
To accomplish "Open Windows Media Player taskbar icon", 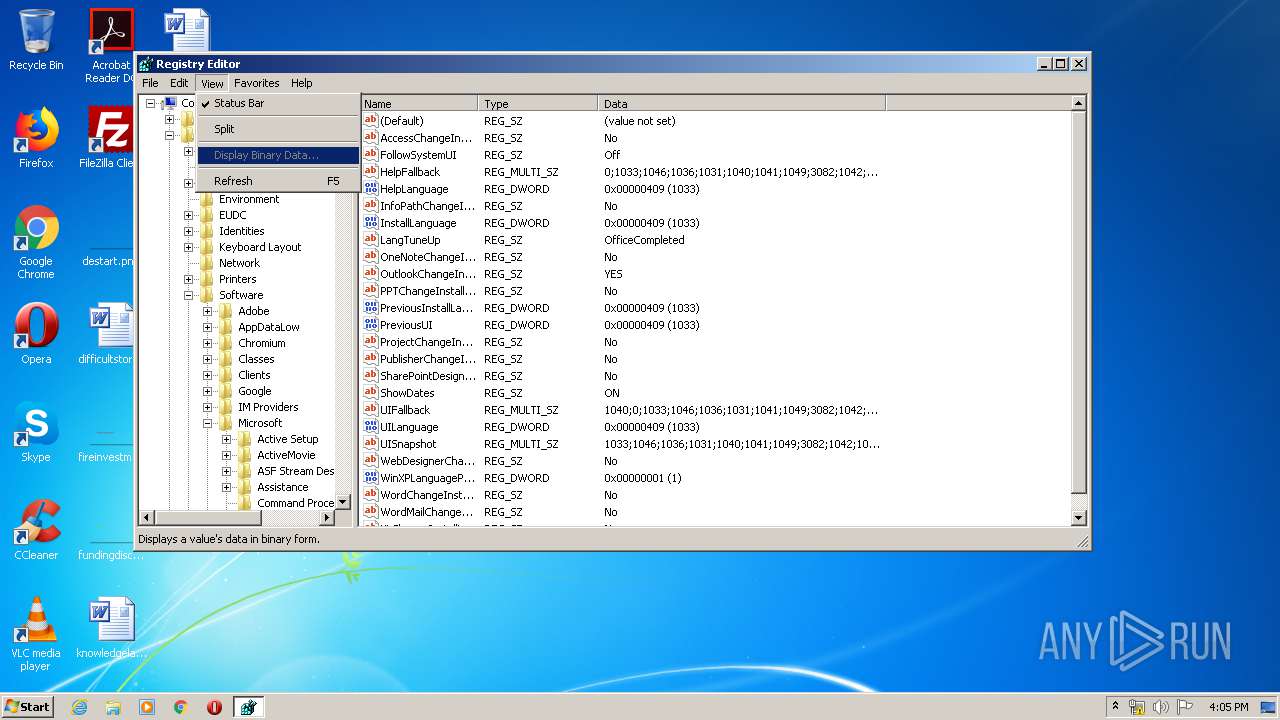I will pos(147,707).
